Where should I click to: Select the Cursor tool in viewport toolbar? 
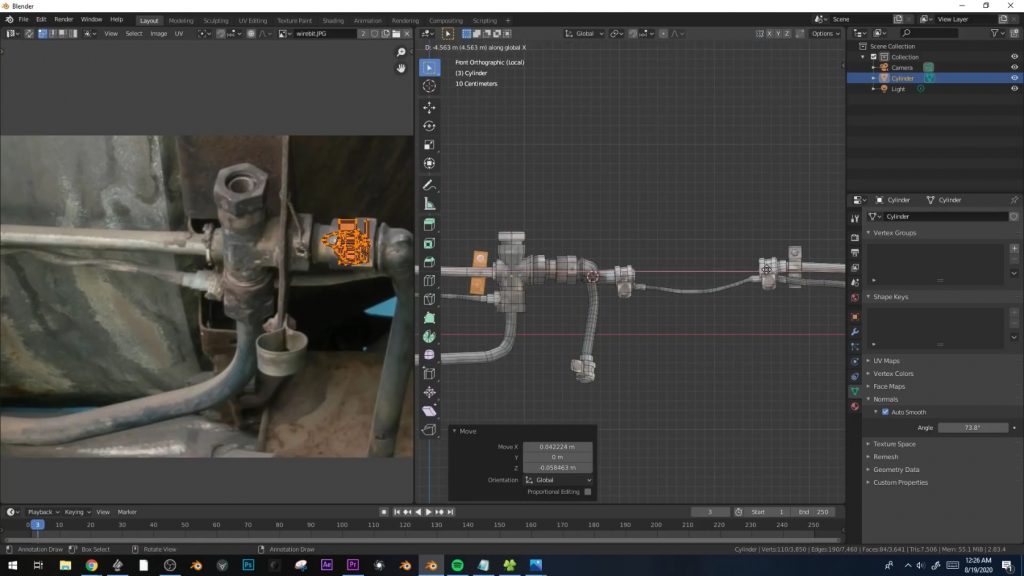click(x=429, y=86)
